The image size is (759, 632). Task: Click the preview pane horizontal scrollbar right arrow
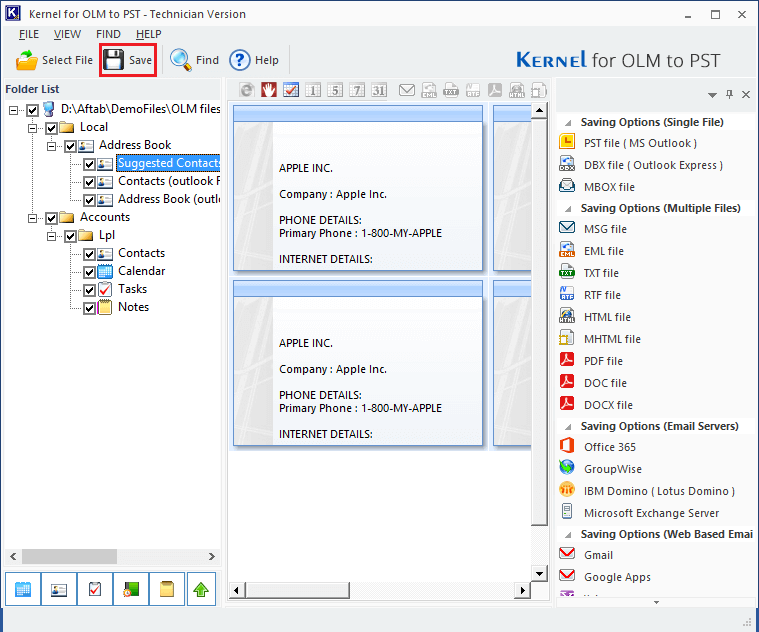tap(522, 590)
